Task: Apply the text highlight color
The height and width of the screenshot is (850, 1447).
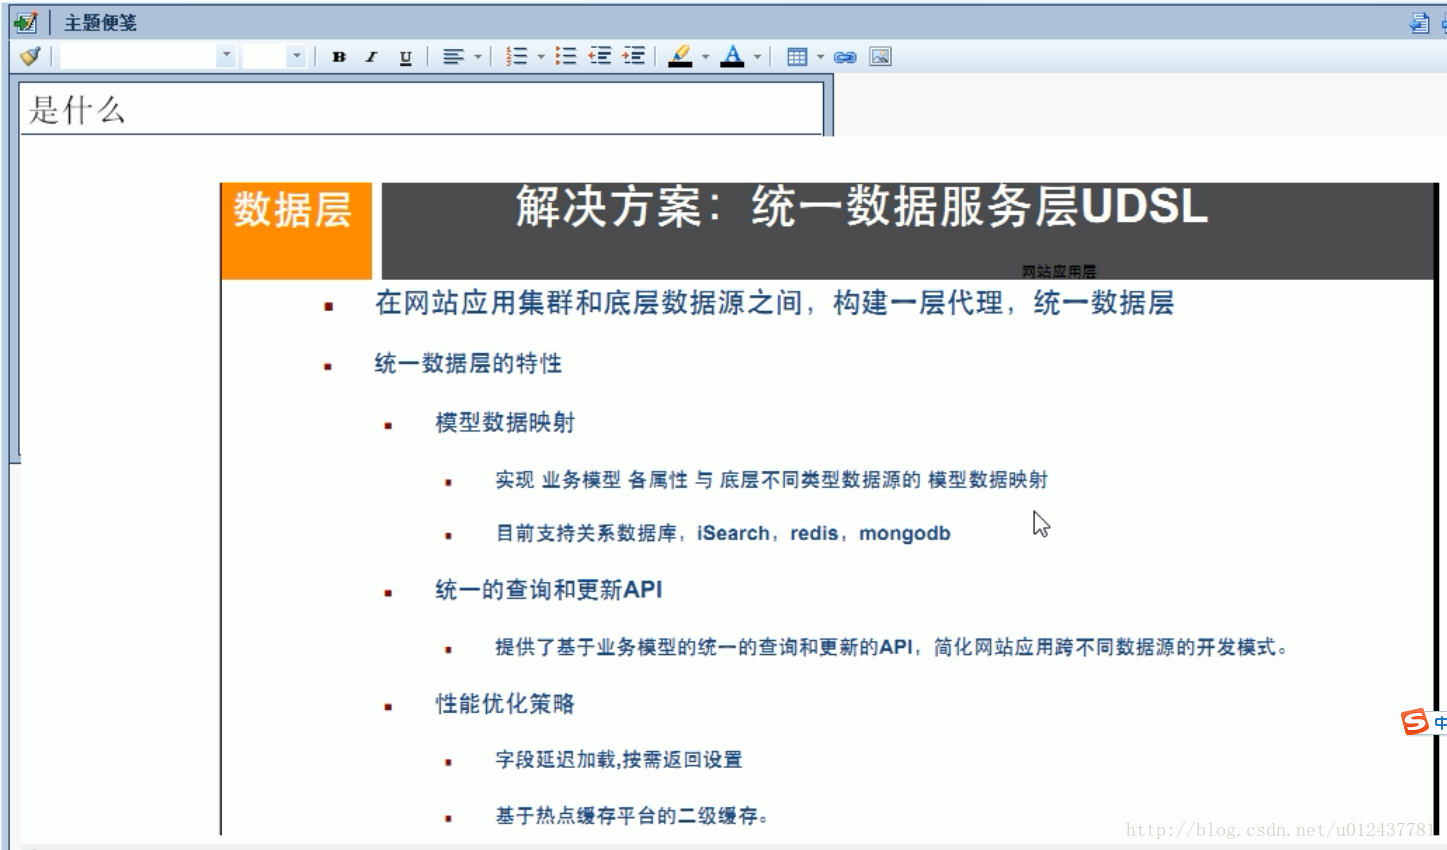Action: coord(680,56)
